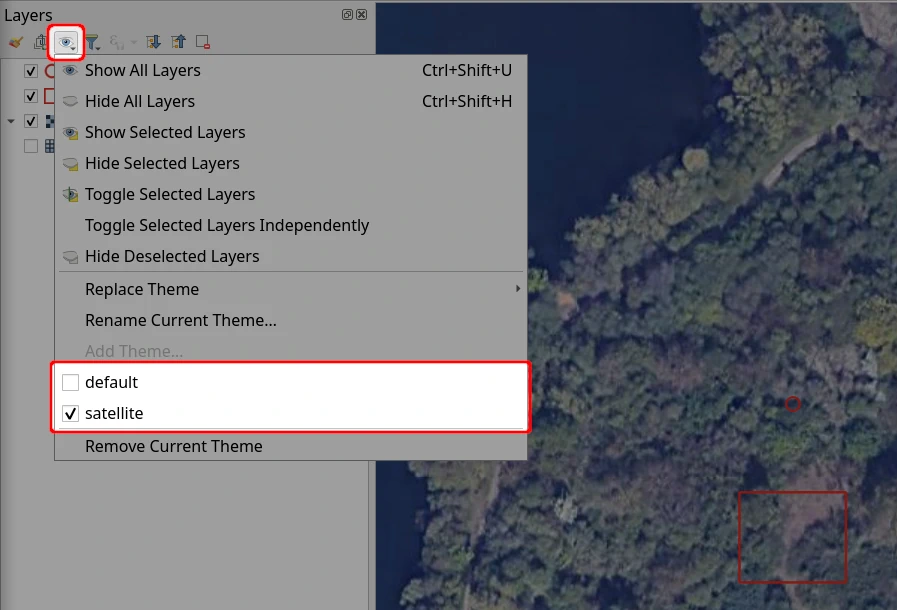Click the satellite imagery on the map canvas
Viewport: 897px width, 610px height.
[x=700, y=300]
